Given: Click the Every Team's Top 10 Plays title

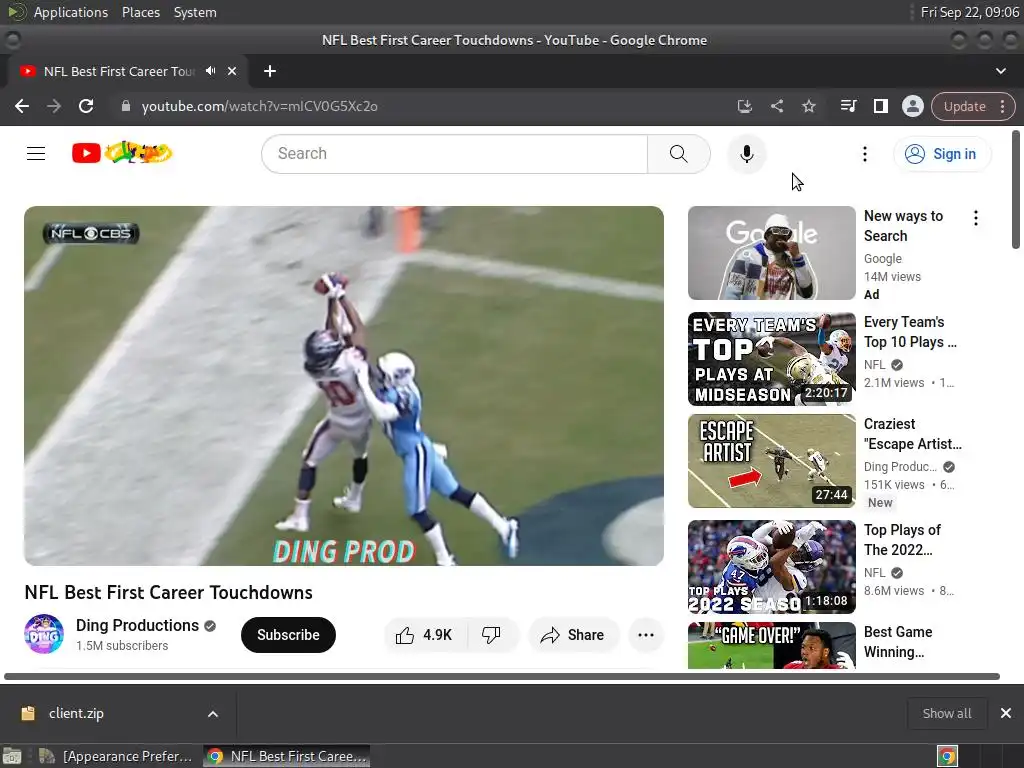Looking at the screenshot, I should pyautogui.click(x=910, y=332).
